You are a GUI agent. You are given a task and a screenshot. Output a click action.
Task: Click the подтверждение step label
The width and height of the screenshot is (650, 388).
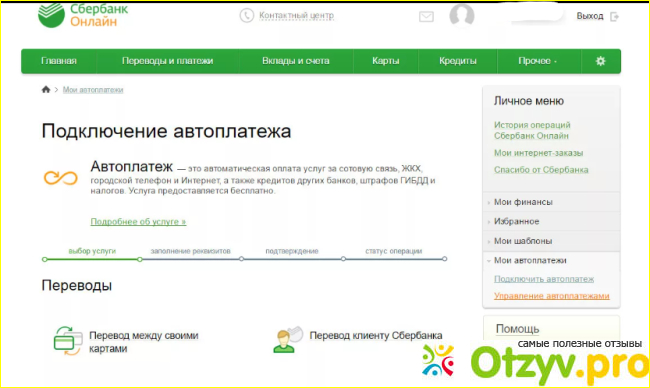click(292, 251)
